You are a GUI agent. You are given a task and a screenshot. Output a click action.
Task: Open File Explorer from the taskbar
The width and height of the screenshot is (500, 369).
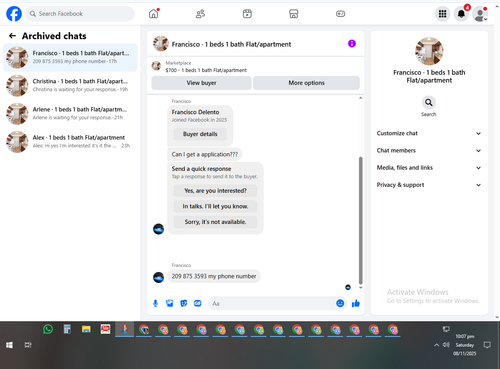coord(86,329)
